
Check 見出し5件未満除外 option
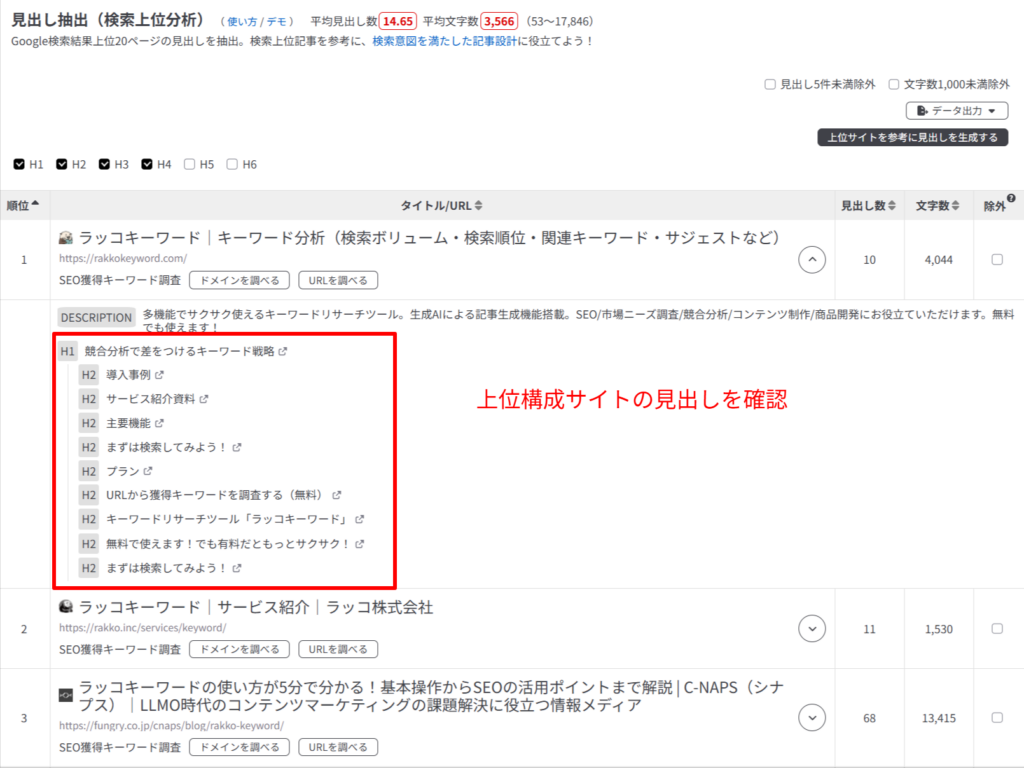pos(770,85)
